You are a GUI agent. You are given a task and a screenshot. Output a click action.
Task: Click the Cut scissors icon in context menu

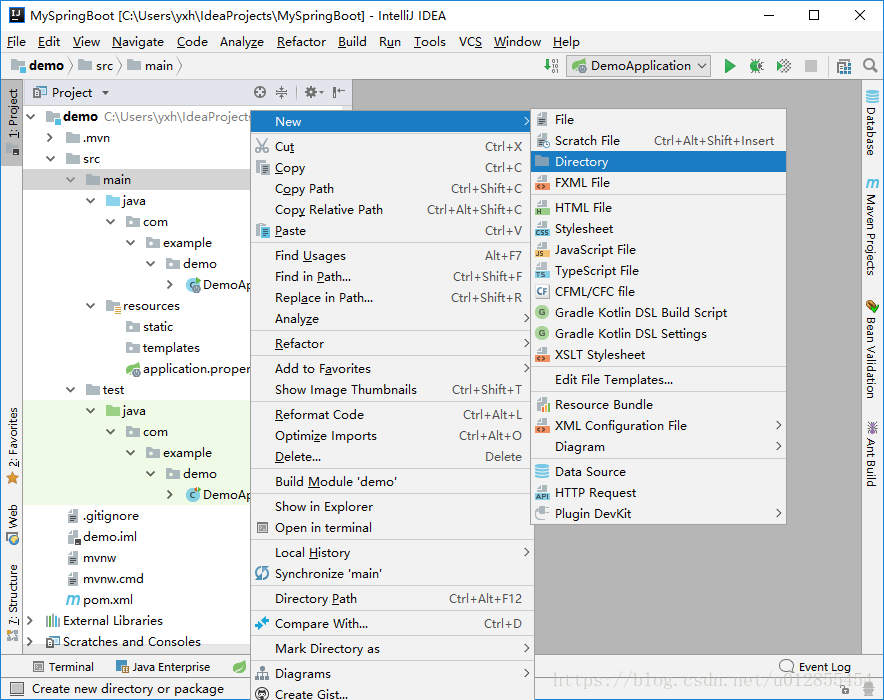262,146
